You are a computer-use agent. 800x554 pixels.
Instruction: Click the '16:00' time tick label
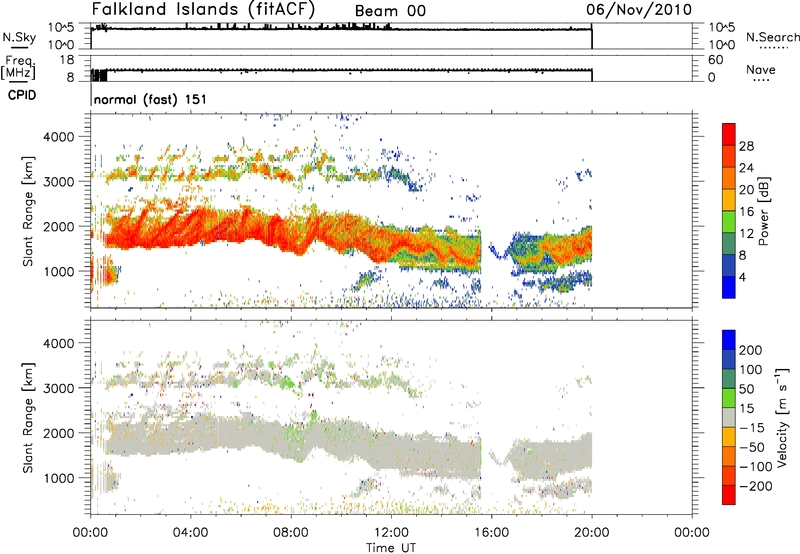pyautogui.click(x=491, y=532)
